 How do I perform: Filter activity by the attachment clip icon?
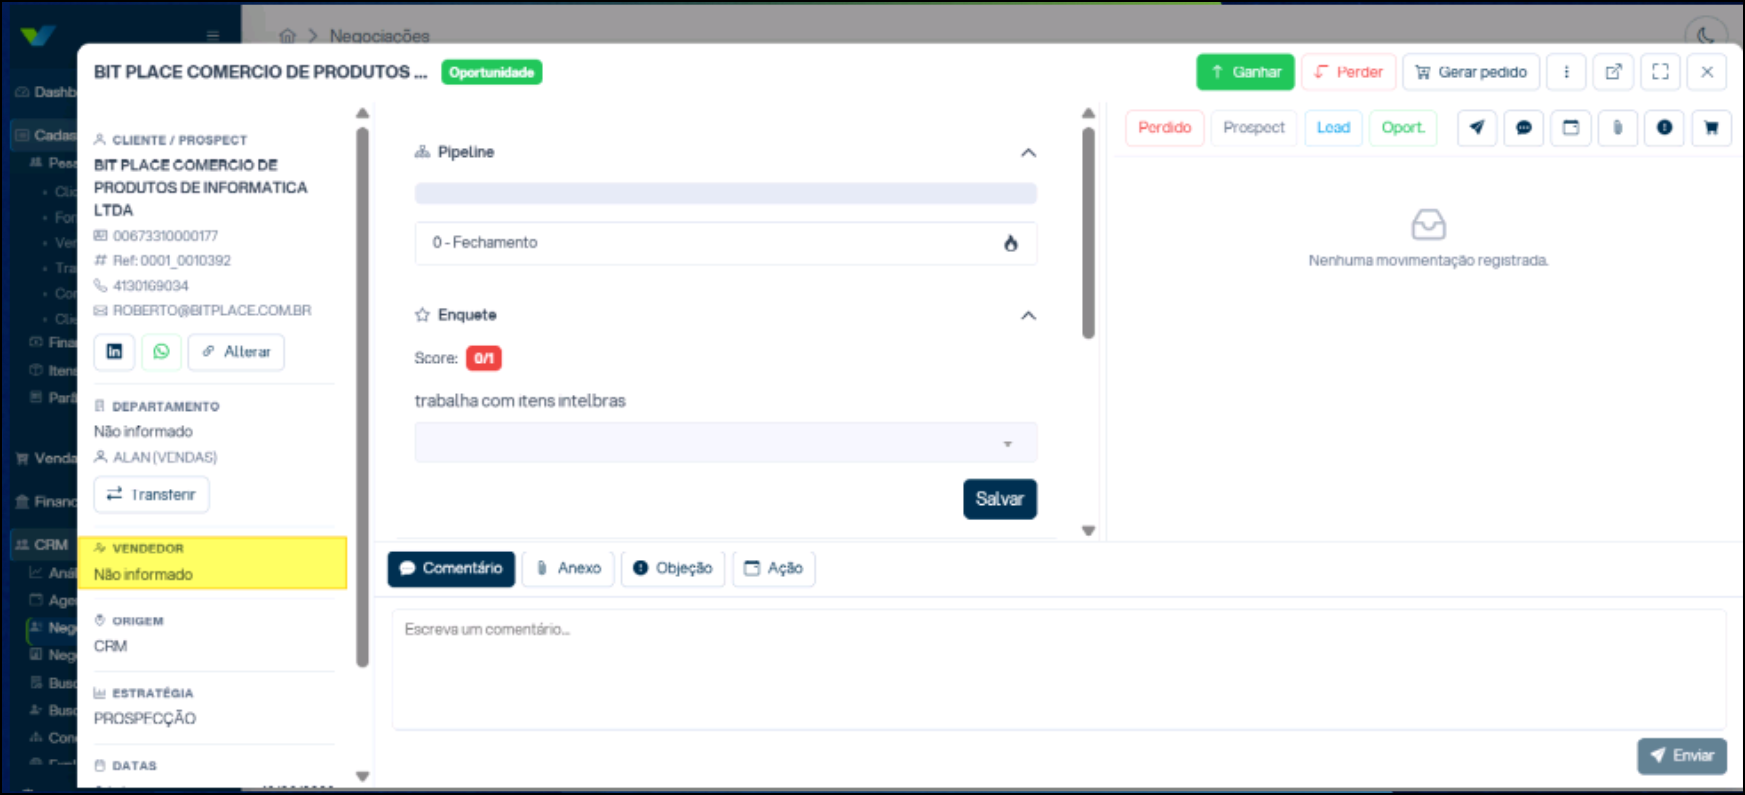tap(1618, 128)
